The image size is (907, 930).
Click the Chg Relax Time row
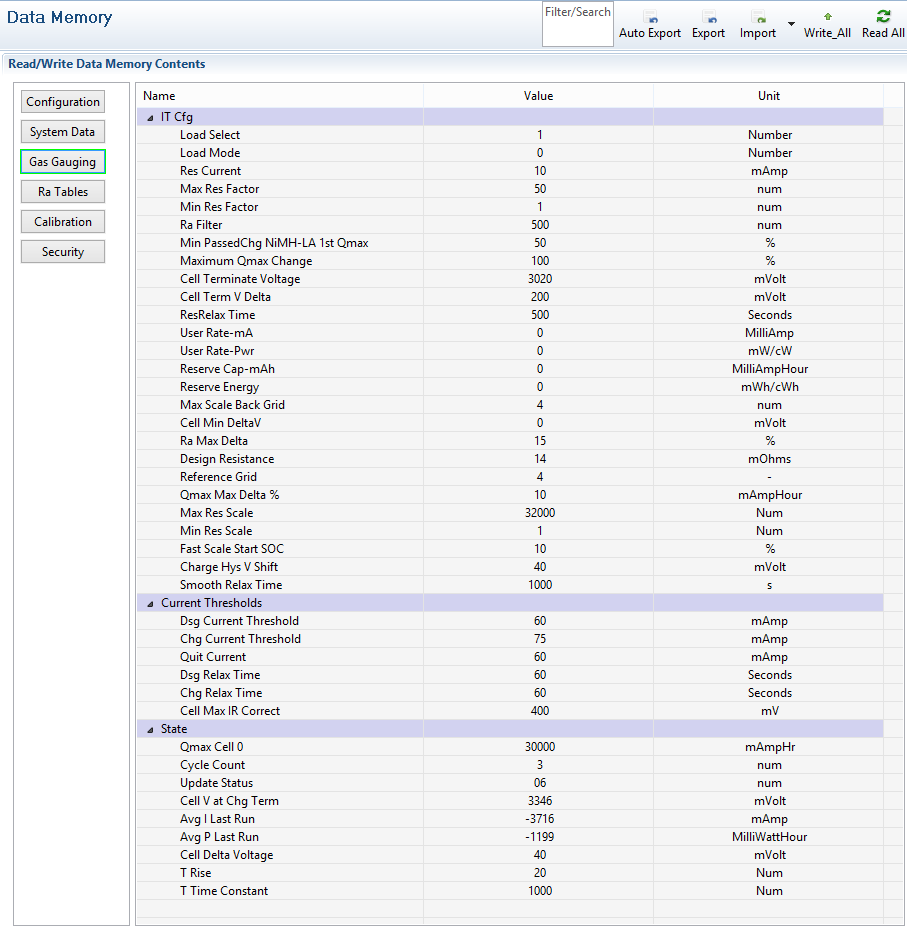click(510, 693)
